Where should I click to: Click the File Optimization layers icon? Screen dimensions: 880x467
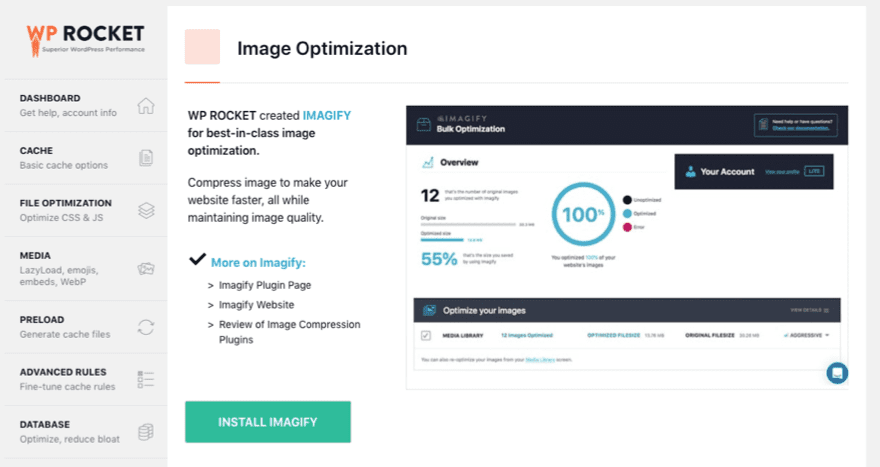pyautogui.click(x=146, y=210)
